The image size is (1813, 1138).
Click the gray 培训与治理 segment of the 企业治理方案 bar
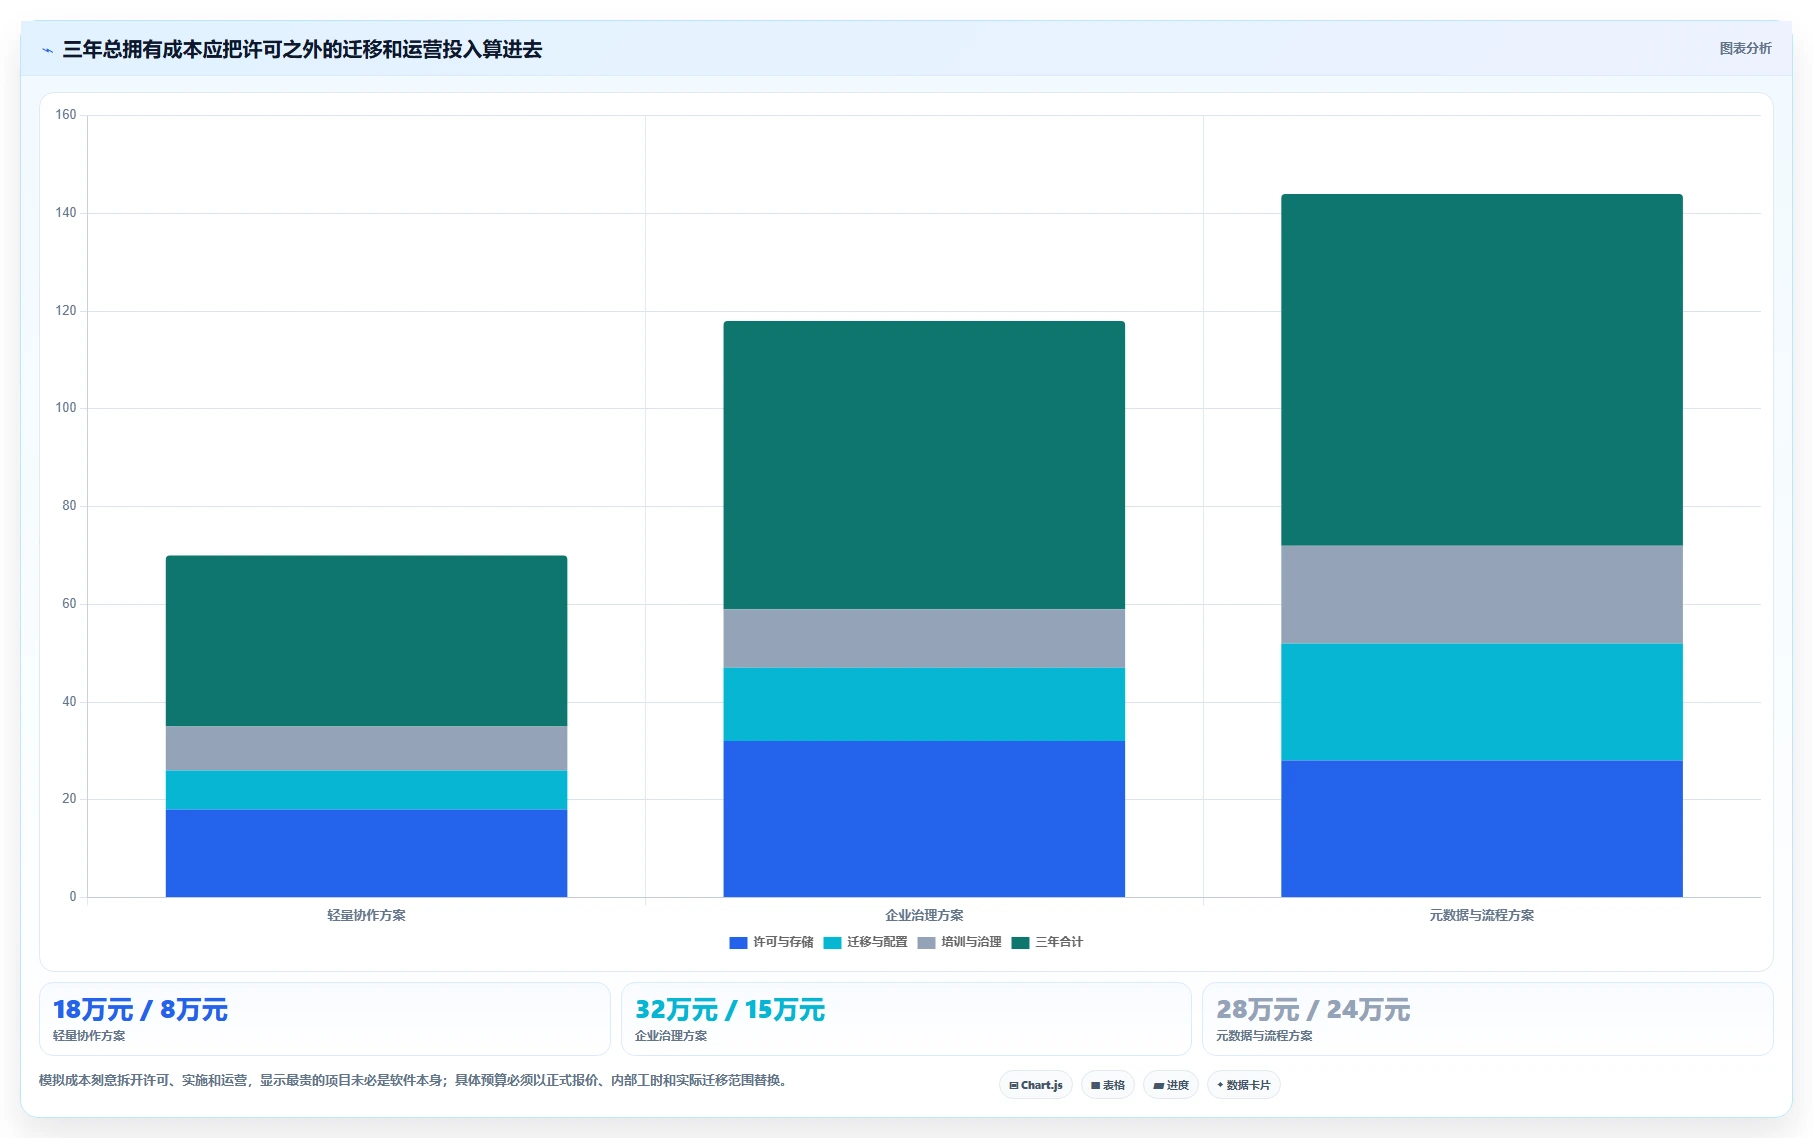click(x=924, y=639)
